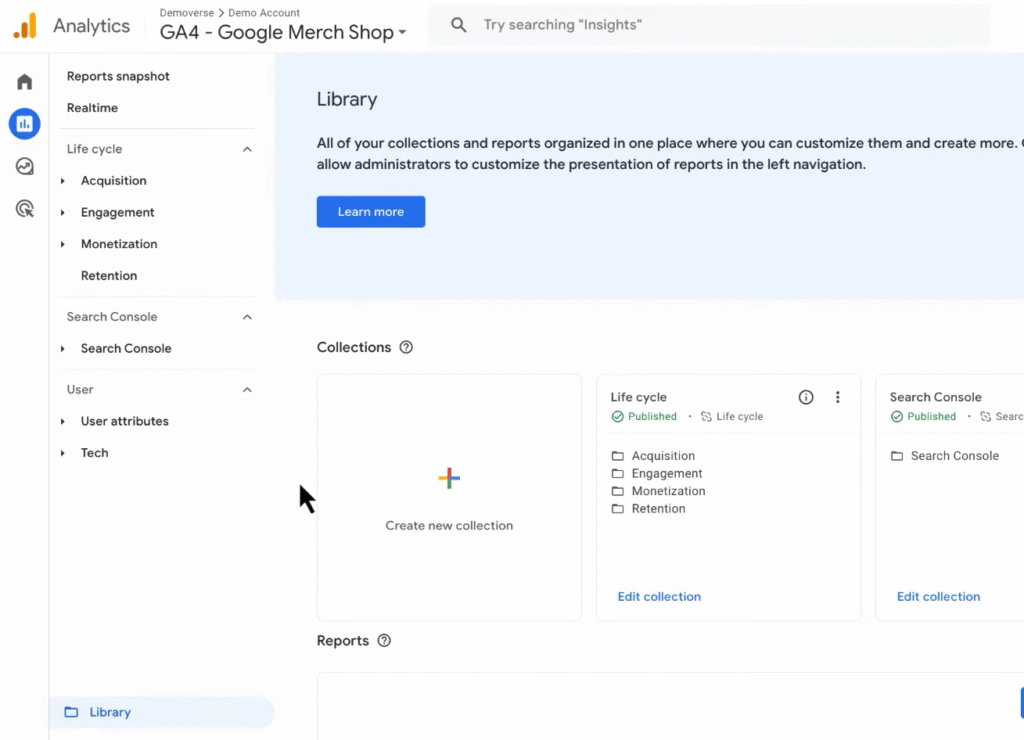Collapse the Search Console sidebar section
Screen dimensions: 1024x740
pos(247,317)
